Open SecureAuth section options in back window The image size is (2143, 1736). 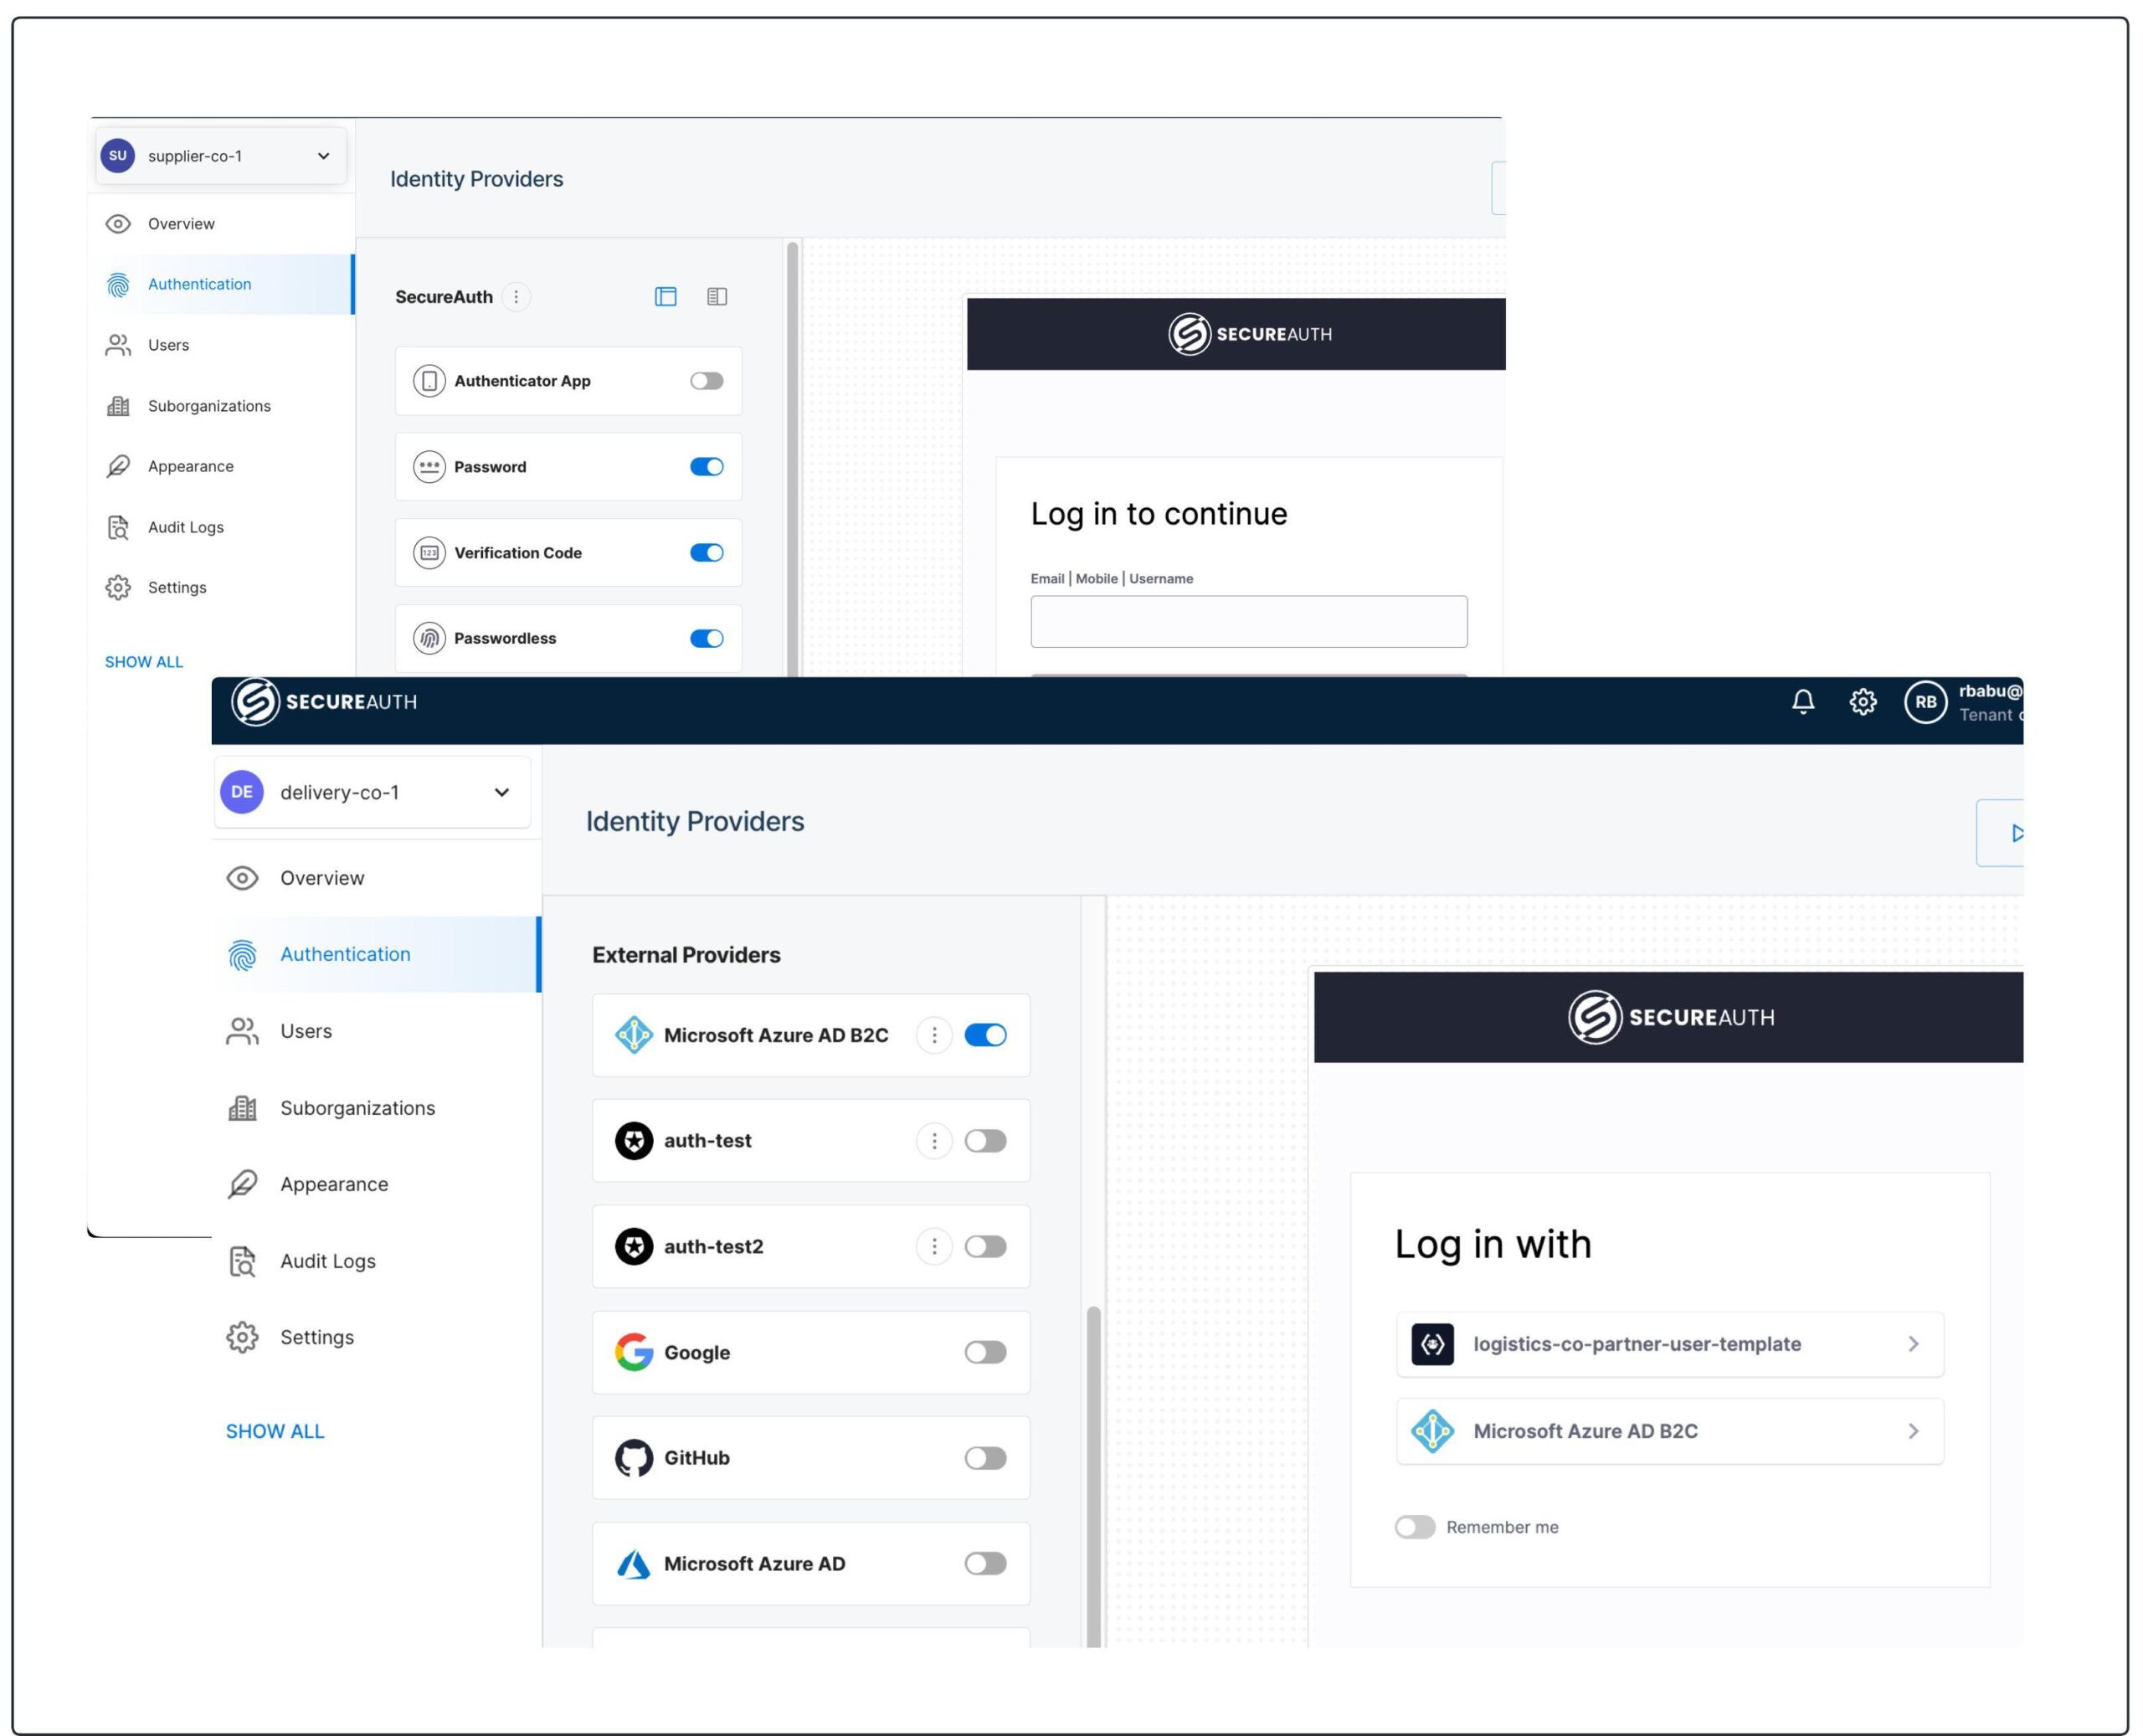[x=516, y=297]
